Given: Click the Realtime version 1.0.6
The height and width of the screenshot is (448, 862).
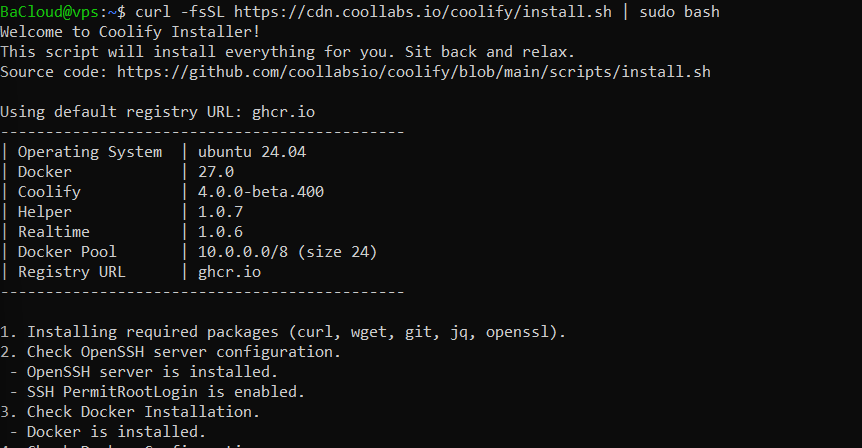Looking at the screenshot, I should (x=220, y=232).
